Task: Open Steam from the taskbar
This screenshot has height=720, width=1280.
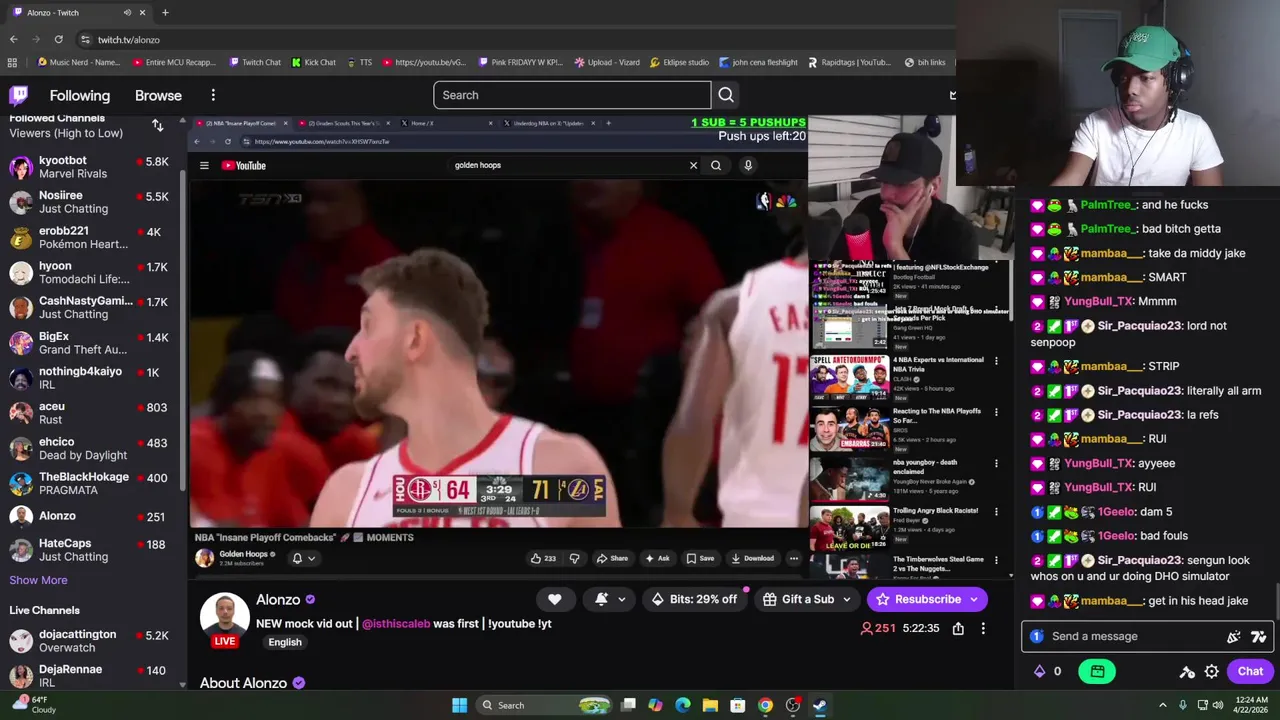Action: click(x=819, y=705)
